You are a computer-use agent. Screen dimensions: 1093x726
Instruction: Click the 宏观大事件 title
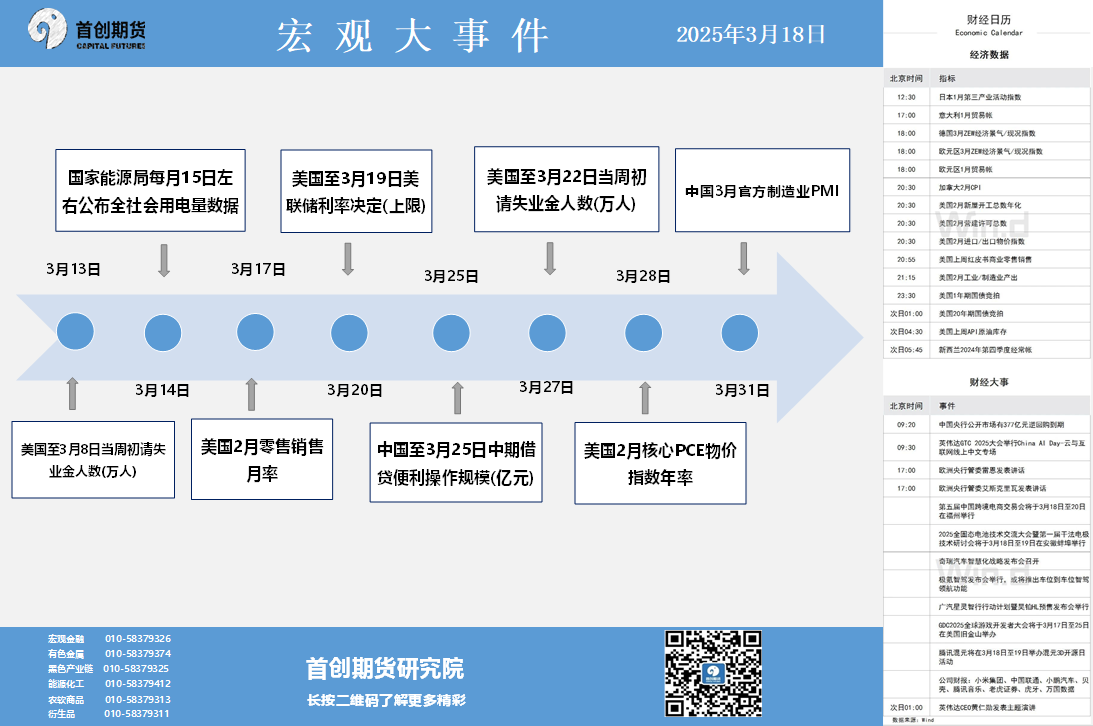[413, 36]
